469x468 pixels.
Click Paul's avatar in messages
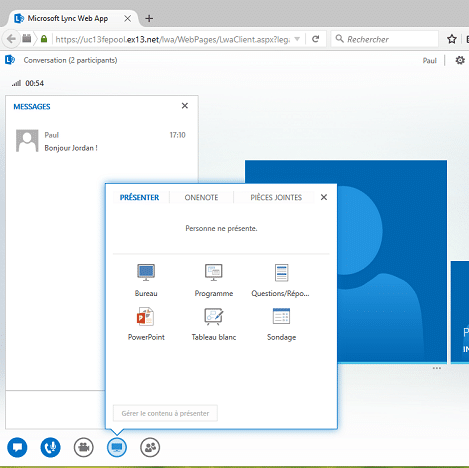tap(27, 141)
